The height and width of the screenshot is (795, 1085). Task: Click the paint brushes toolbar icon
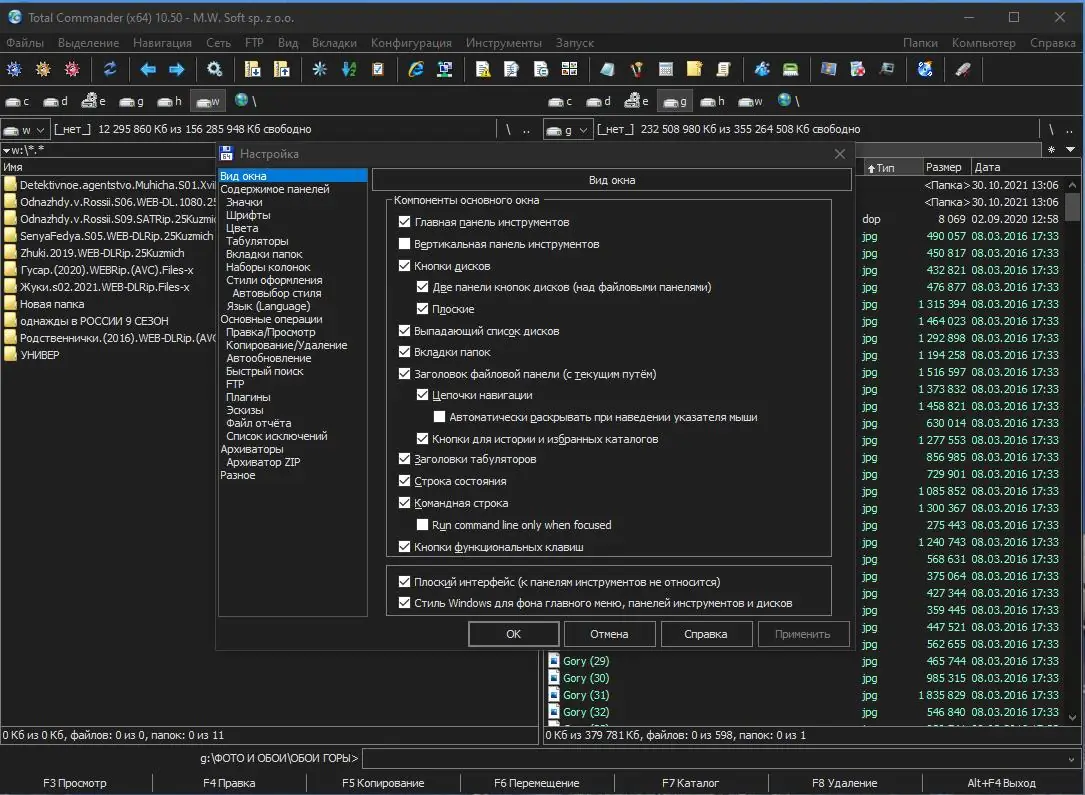pos(636,69)
